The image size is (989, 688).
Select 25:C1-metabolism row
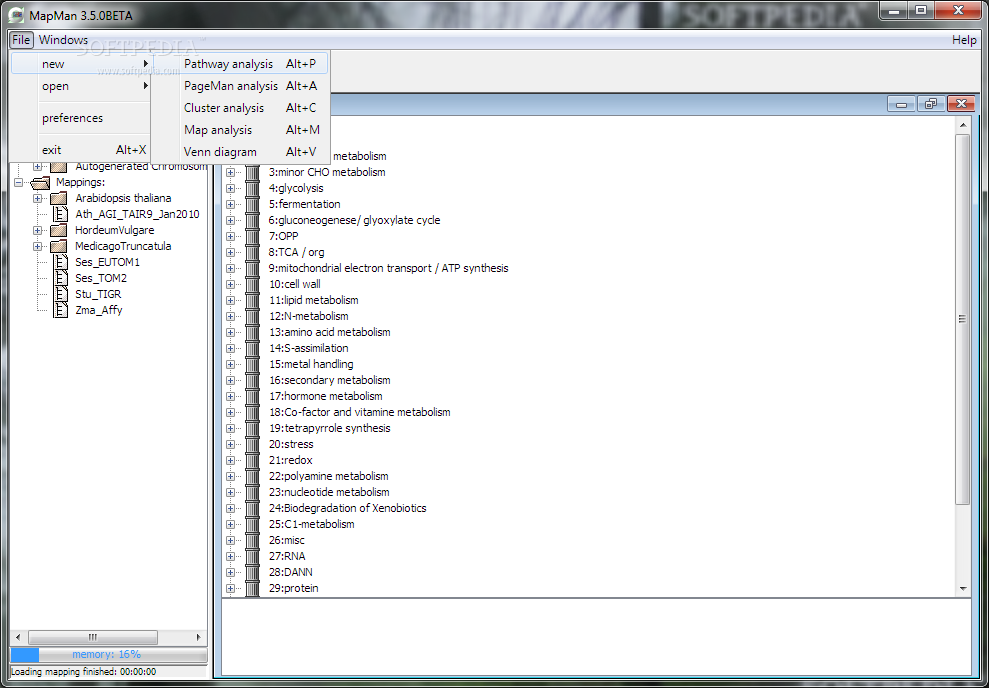(312, 524)
